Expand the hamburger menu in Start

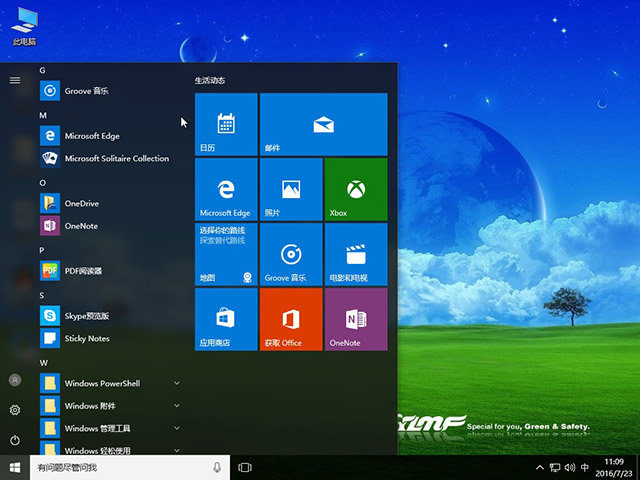click(15, 80)
